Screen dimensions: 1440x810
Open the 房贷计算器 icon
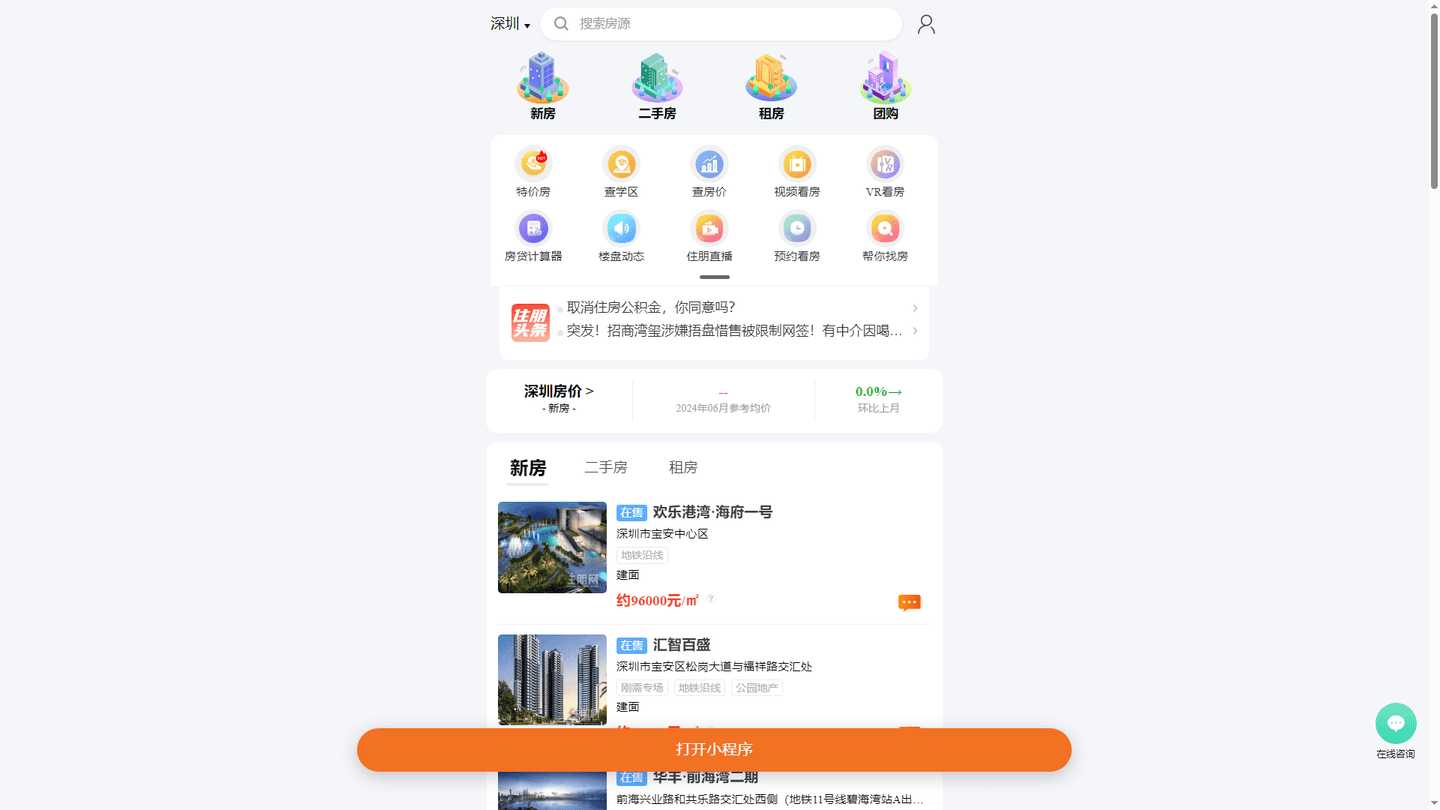(533, 228)
